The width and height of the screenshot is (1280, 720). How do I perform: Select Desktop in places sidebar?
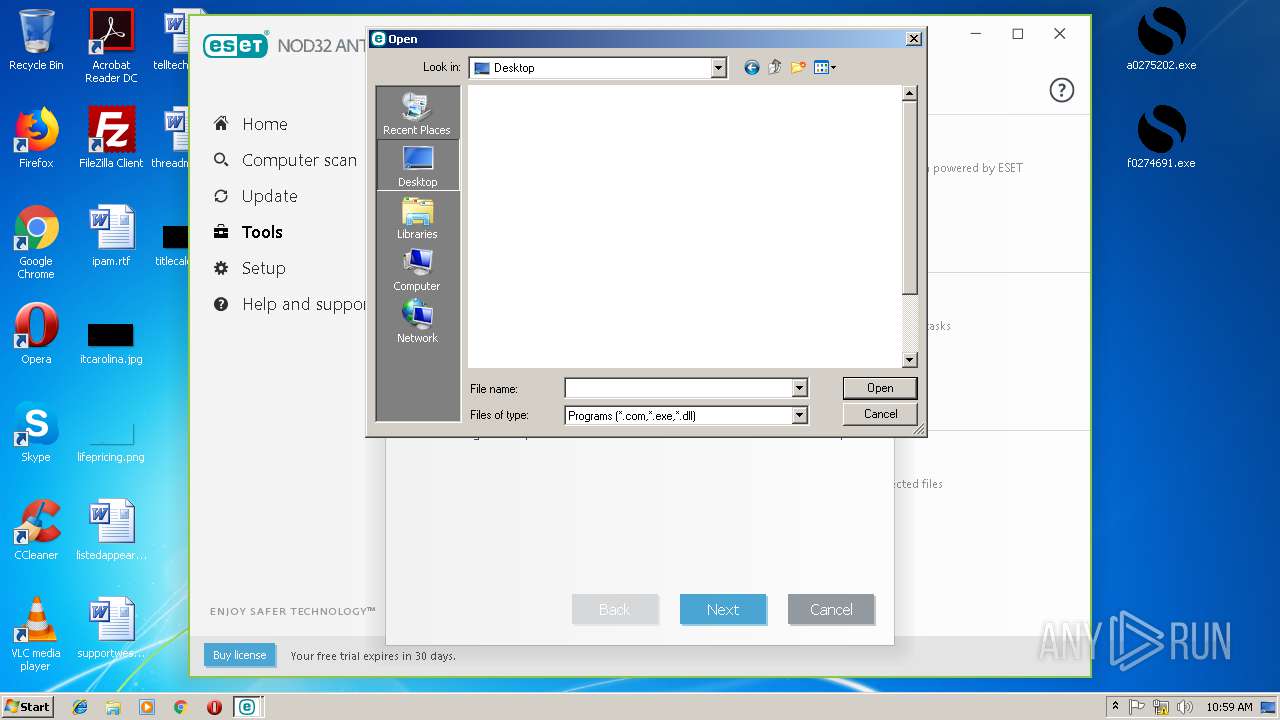click(417, 166)
